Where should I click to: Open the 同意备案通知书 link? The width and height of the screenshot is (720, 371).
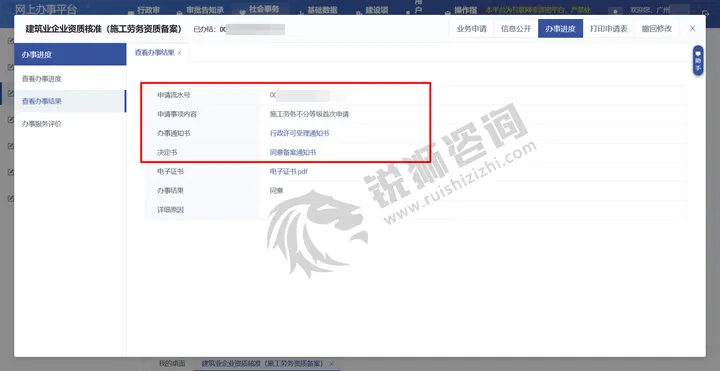[x=293, y=152]
